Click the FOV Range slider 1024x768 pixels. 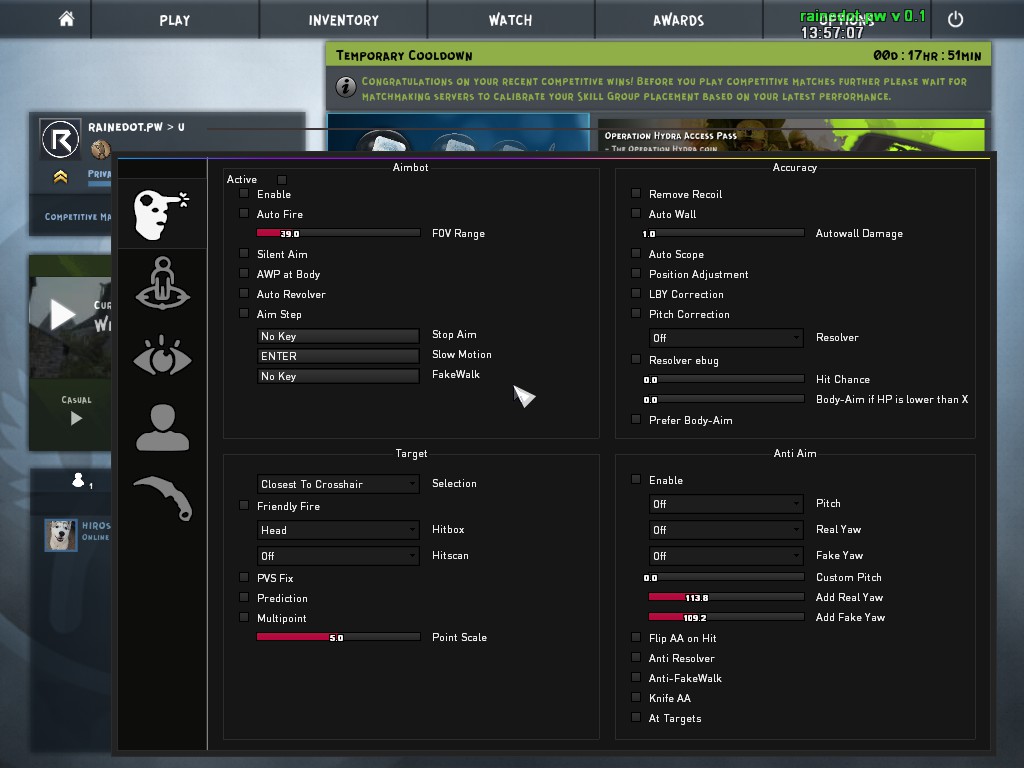click(x=338, y=233)
